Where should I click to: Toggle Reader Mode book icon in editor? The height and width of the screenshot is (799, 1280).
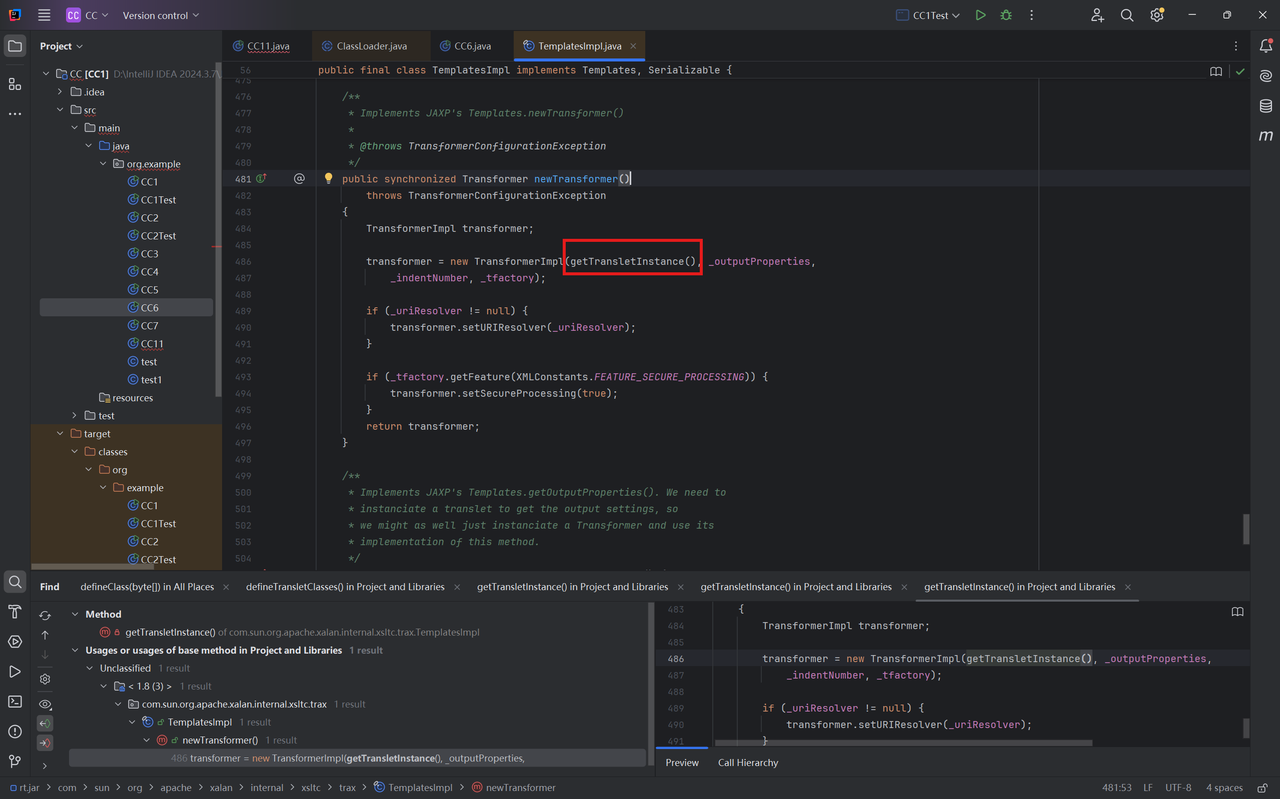click(1216, 71)
